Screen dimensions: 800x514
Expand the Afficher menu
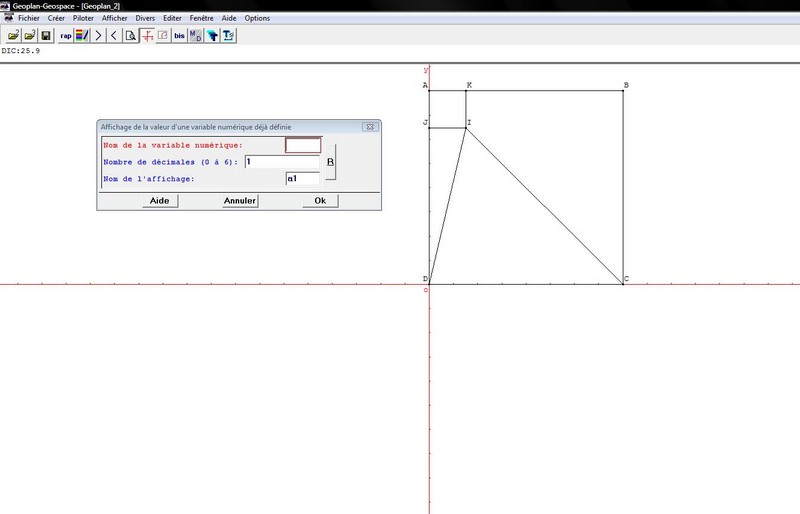tap(115, 18)
